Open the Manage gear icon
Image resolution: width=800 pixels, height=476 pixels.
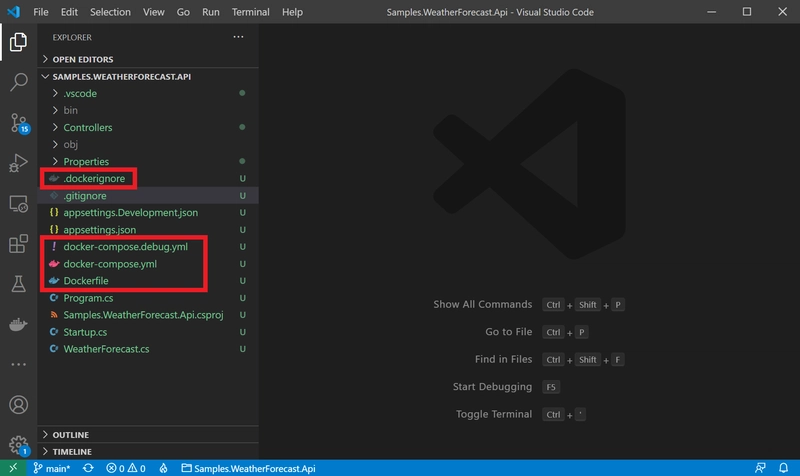pyautogui.click(x=19, y=445)
